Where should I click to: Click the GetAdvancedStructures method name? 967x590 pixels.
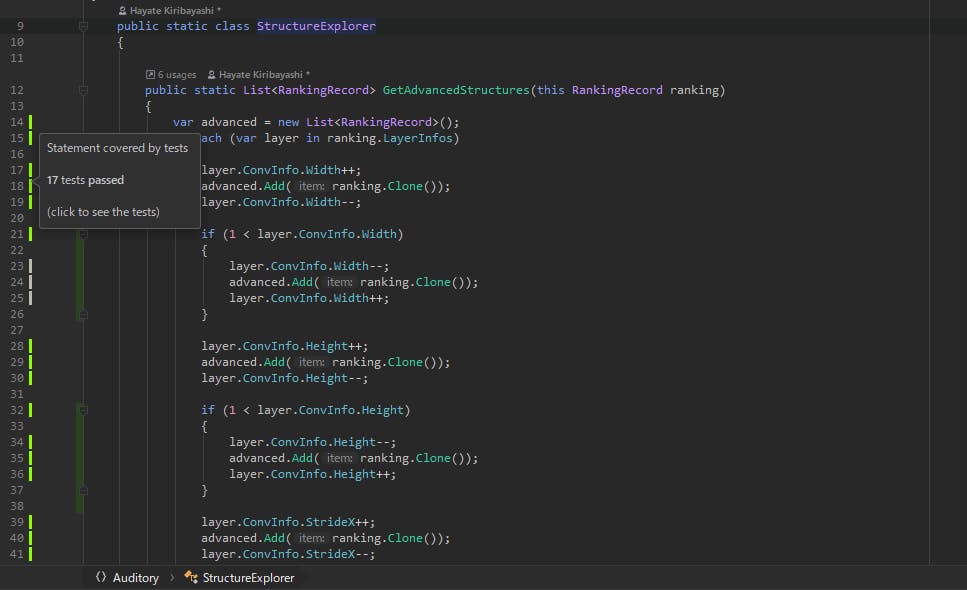pos(456,90)
